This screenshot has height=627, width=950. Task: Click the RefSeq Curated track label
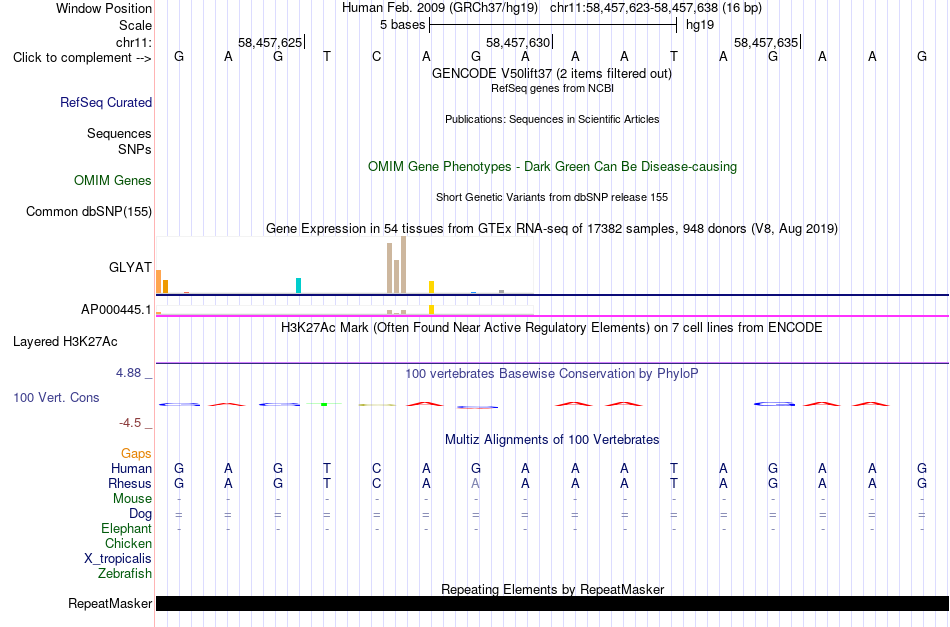tap(106, 102)
